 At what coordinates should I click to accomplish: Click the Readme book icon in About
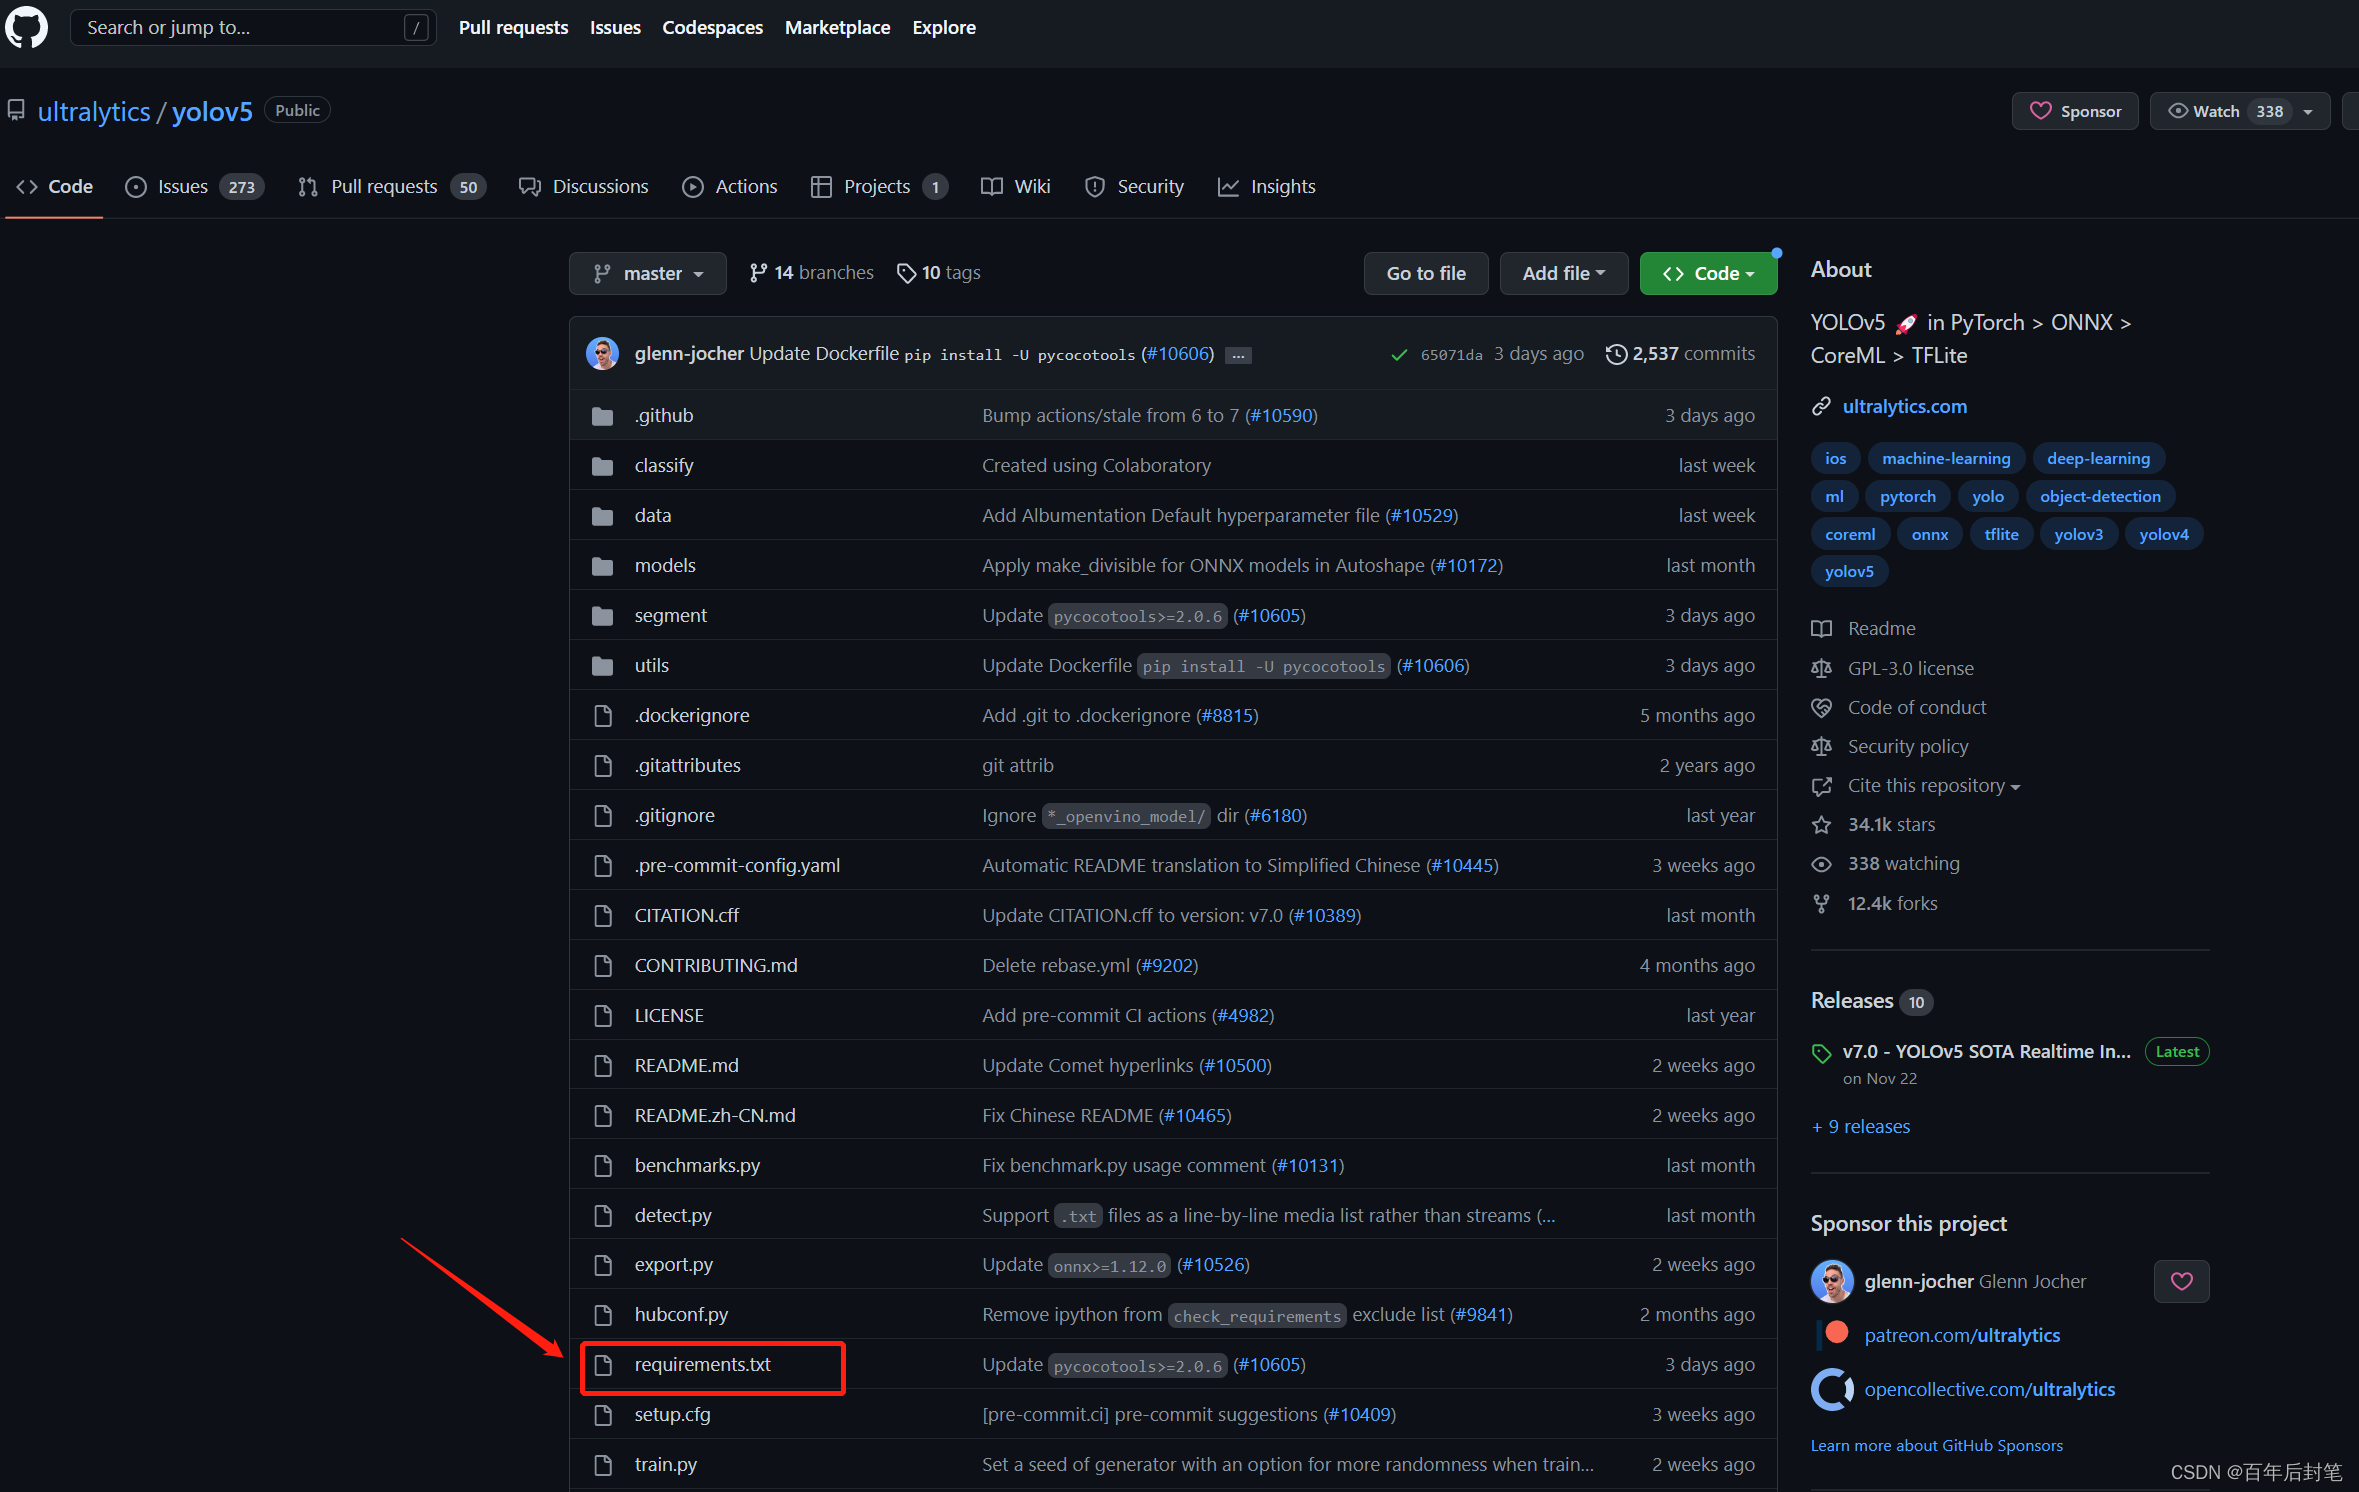[x=1821, y=629]
